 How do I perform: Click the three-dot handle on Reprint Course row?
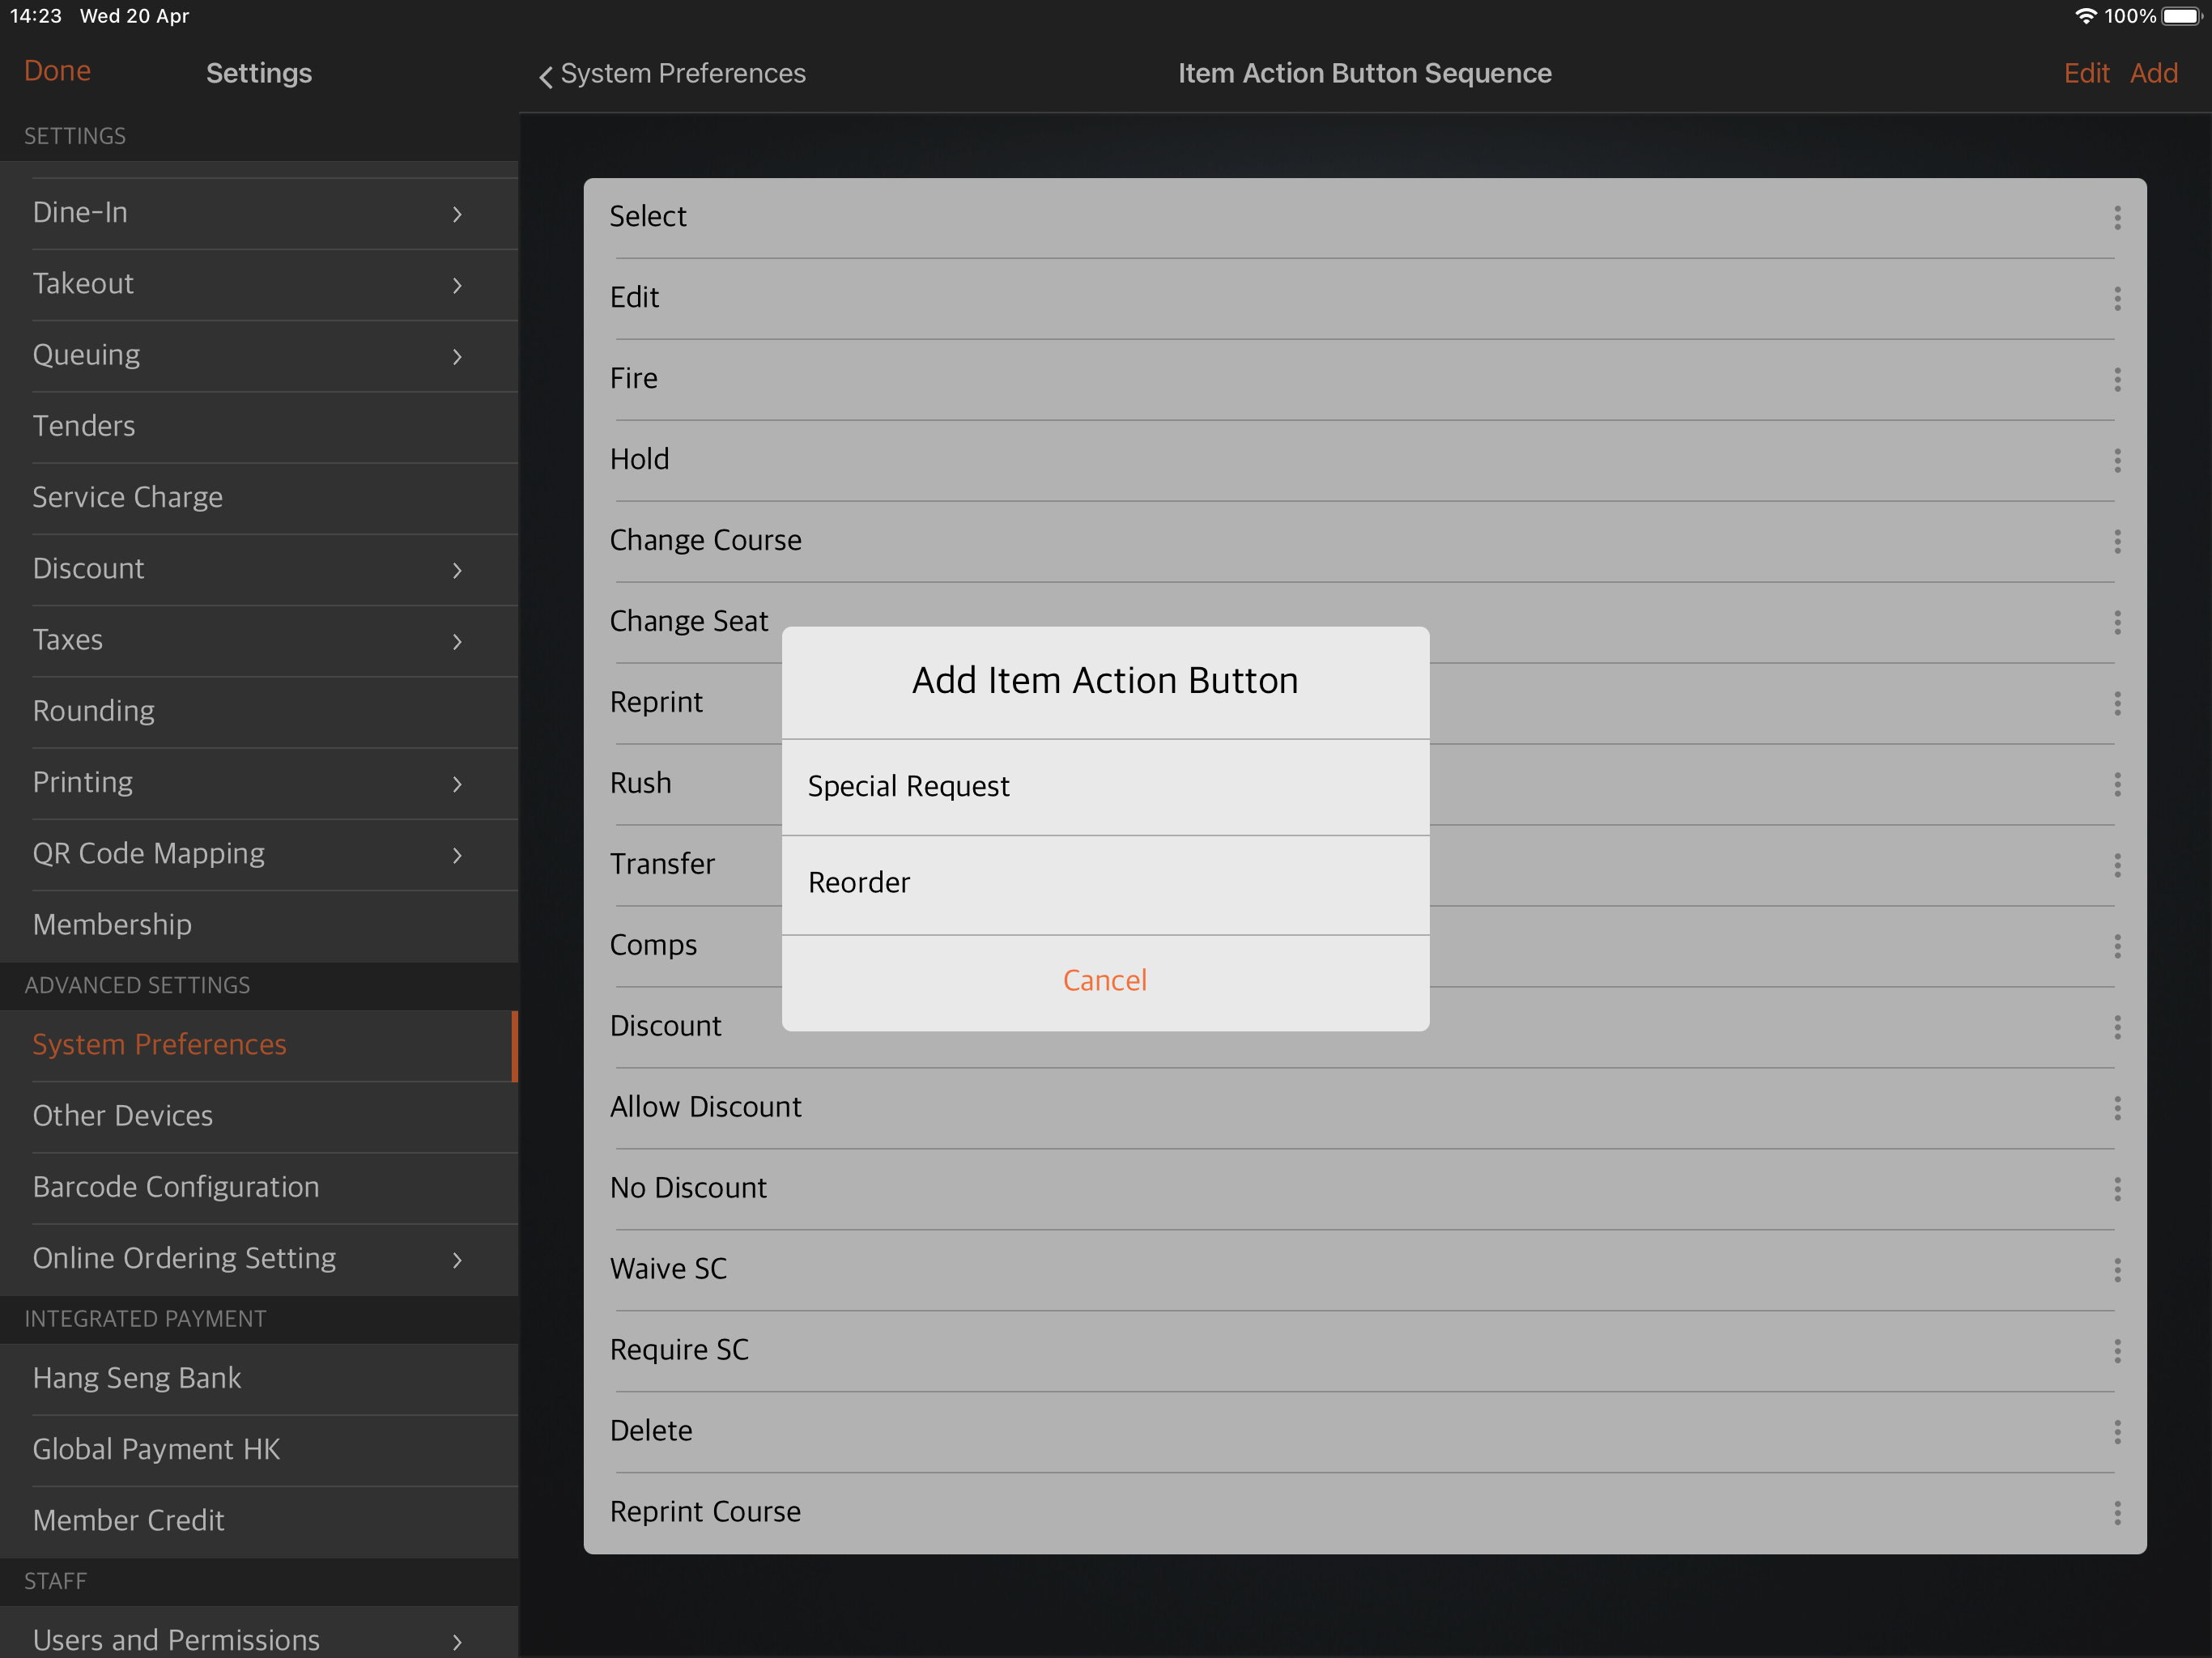click(2117, 1513)
